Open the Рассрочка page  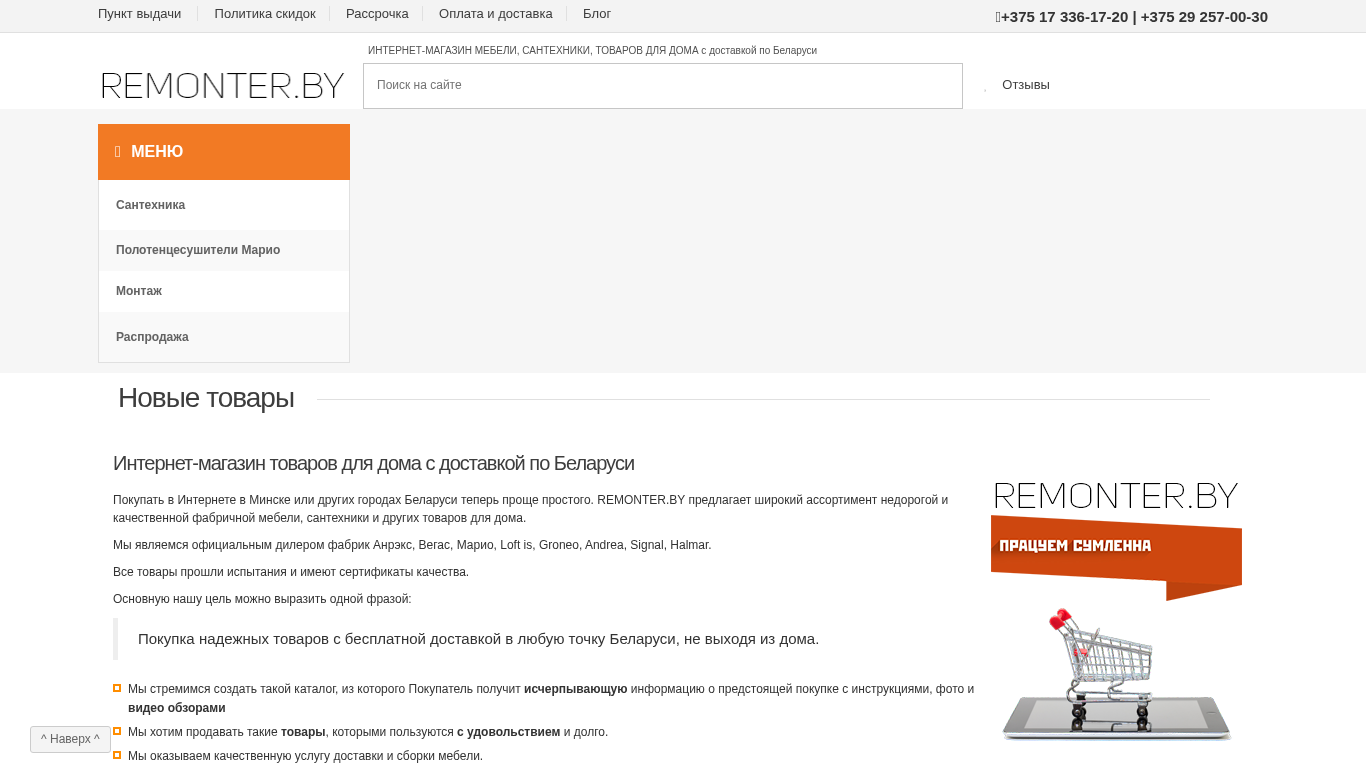[377, 14]
